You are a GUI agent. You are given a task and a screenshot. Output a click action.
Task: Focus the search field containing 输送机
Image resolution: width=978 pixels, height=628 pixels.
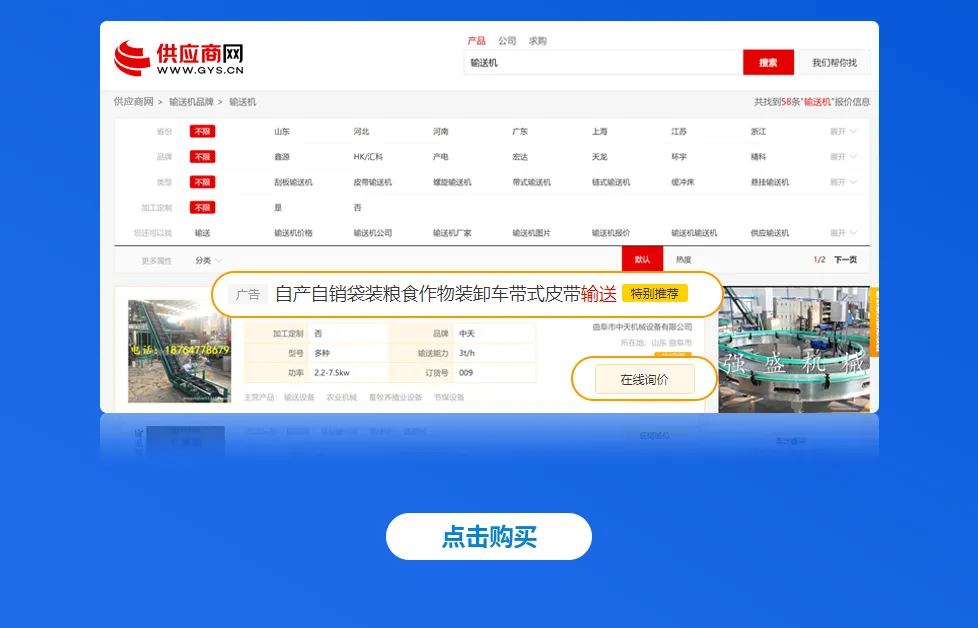click(603, 62)
